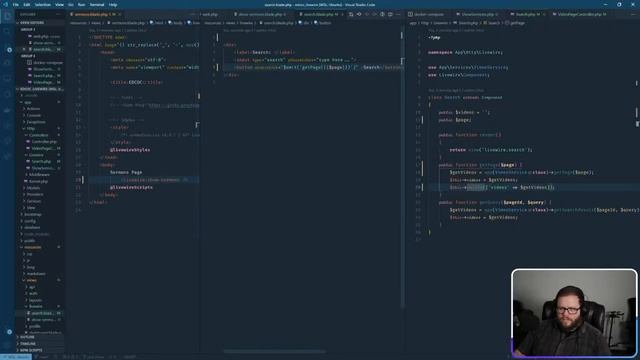640x360 pixels.
Task: Click git branch name in status bar
Action: tap(42, 357)
